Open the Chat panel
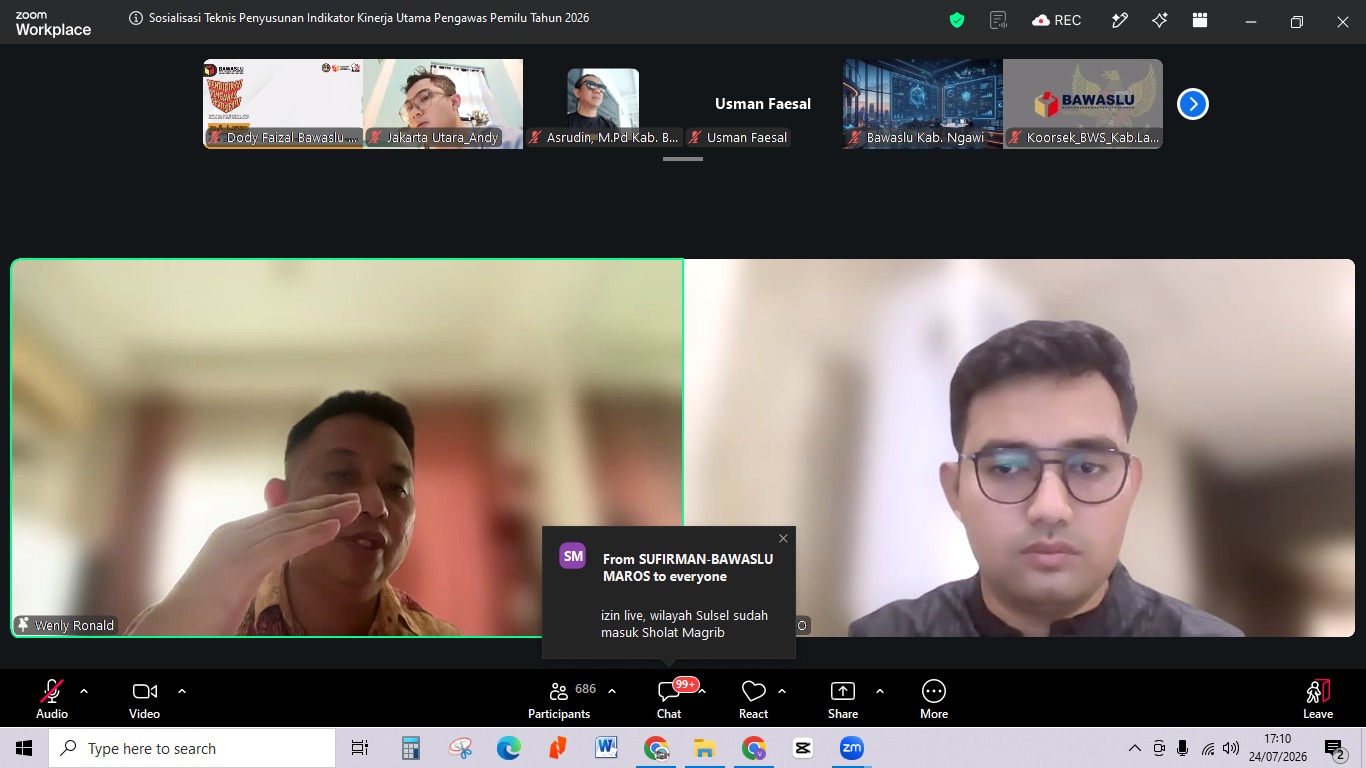Viewport: 1366px width, 768px height. 669,699
